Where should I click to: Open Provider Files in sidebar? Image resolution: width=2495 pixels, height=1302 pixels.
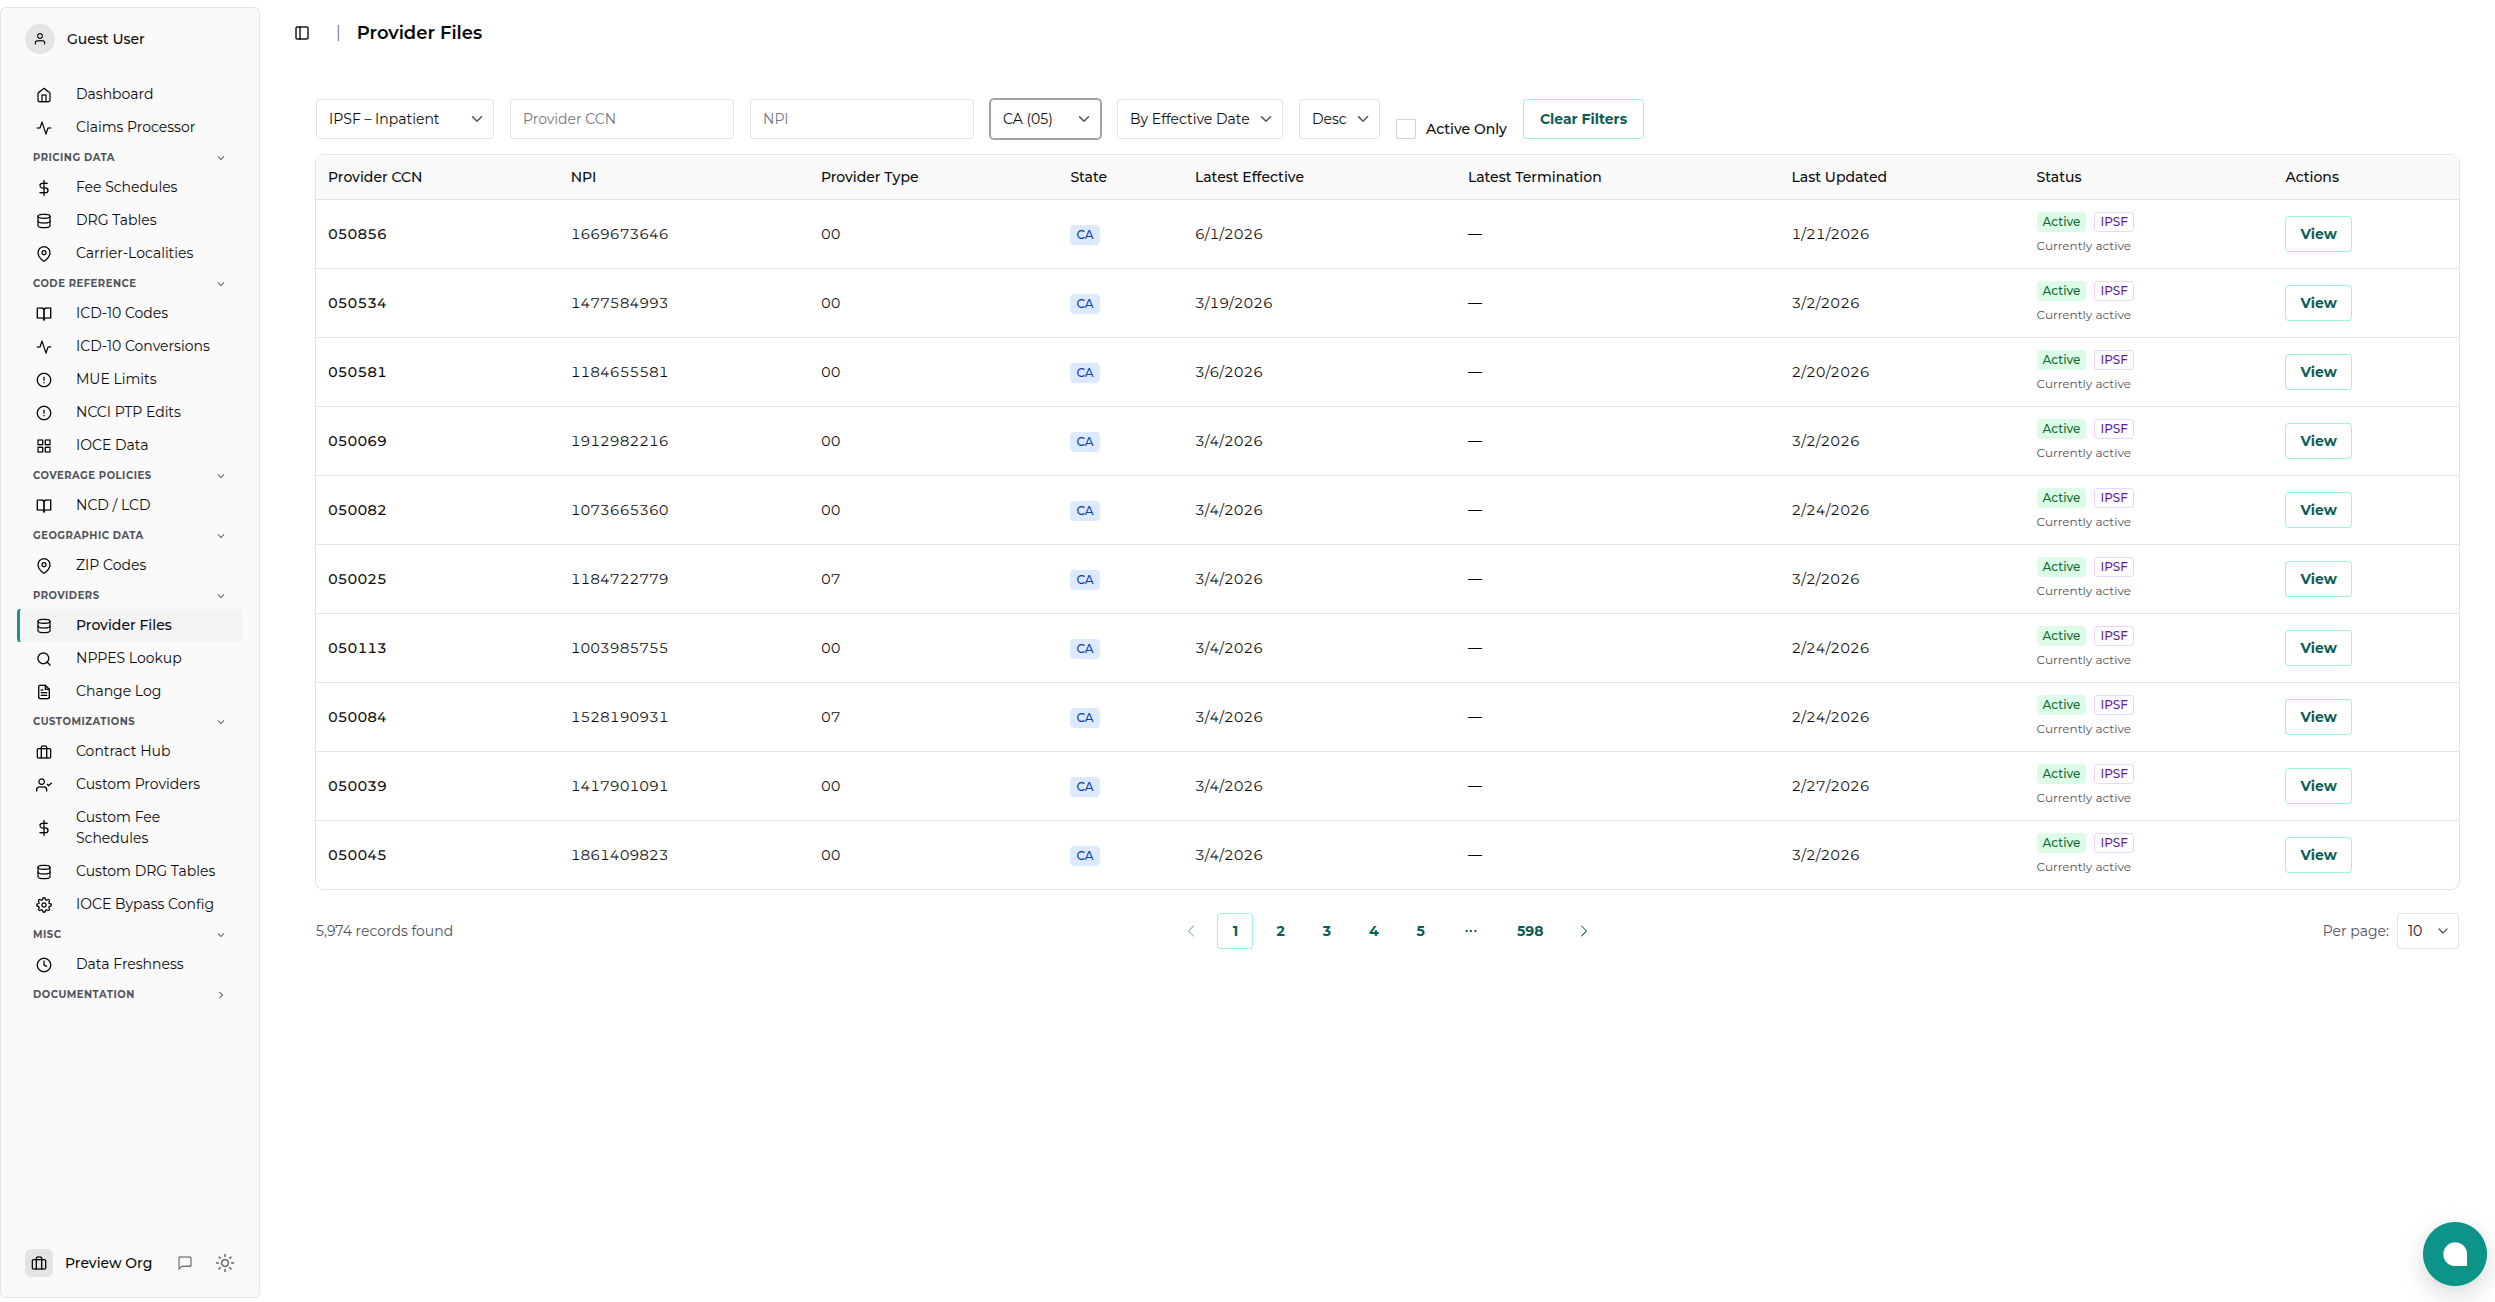point(130,625)
